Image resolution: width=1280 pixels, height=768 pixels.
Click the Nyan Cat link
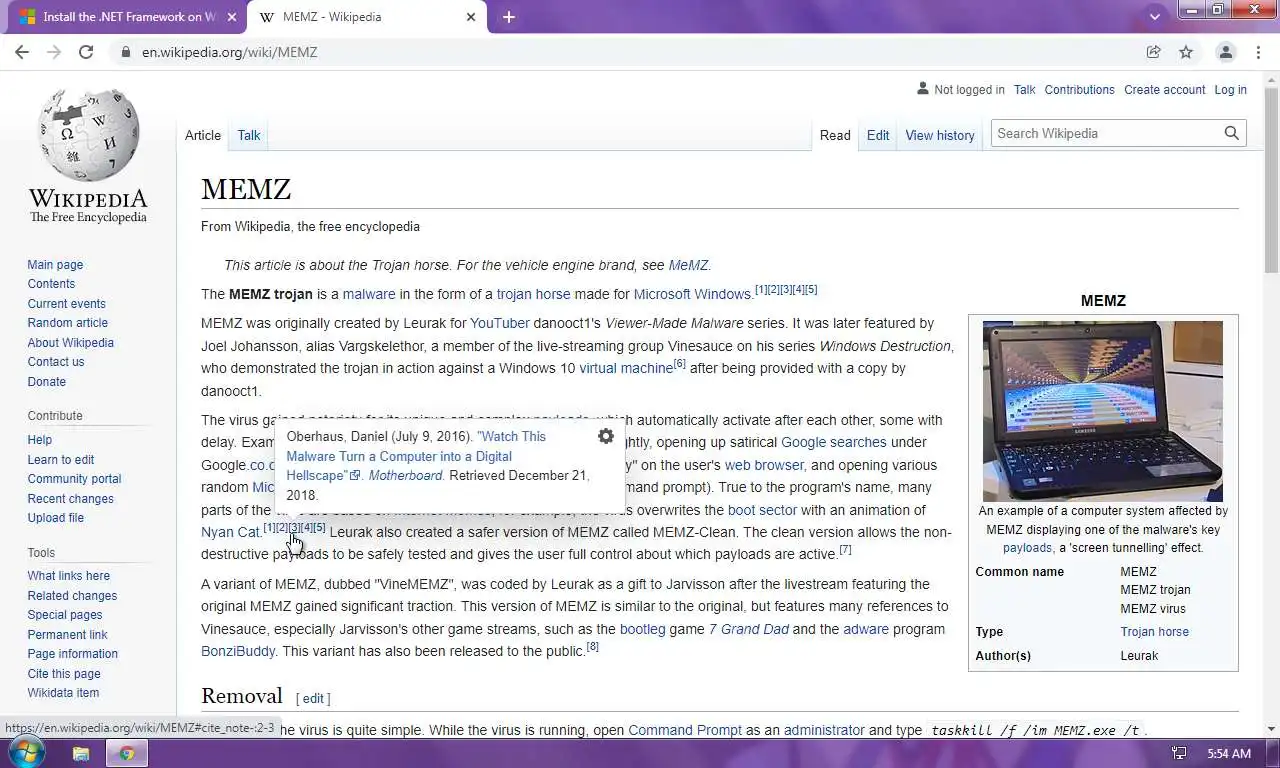[x=231, y=532]
